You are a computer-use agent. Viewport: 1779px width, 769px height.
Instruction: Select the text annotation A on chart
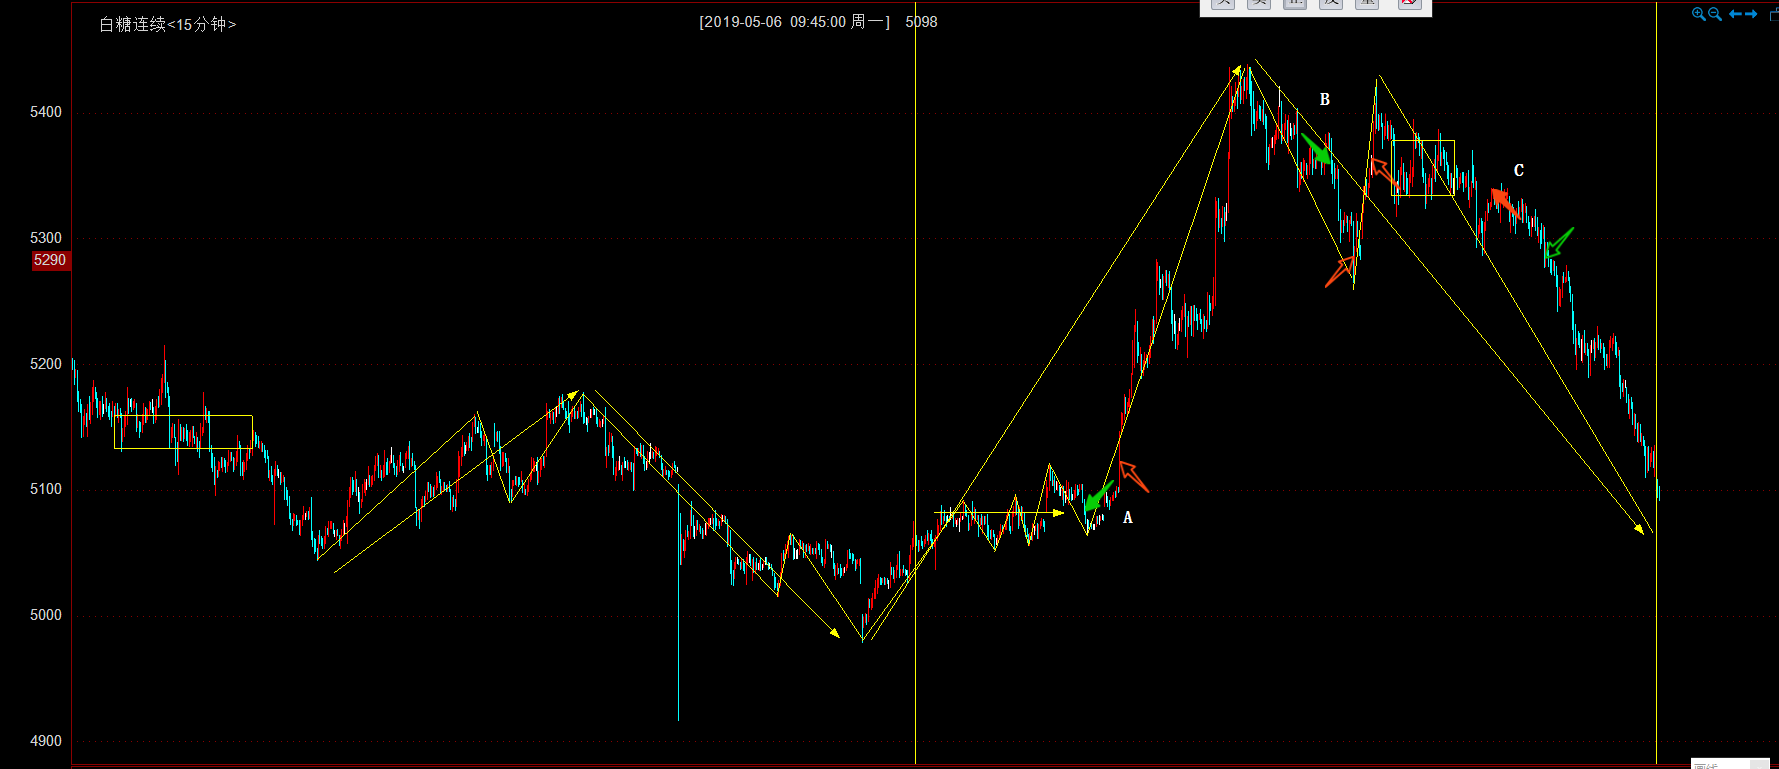pyautogui.click(x=1128, y=518)
